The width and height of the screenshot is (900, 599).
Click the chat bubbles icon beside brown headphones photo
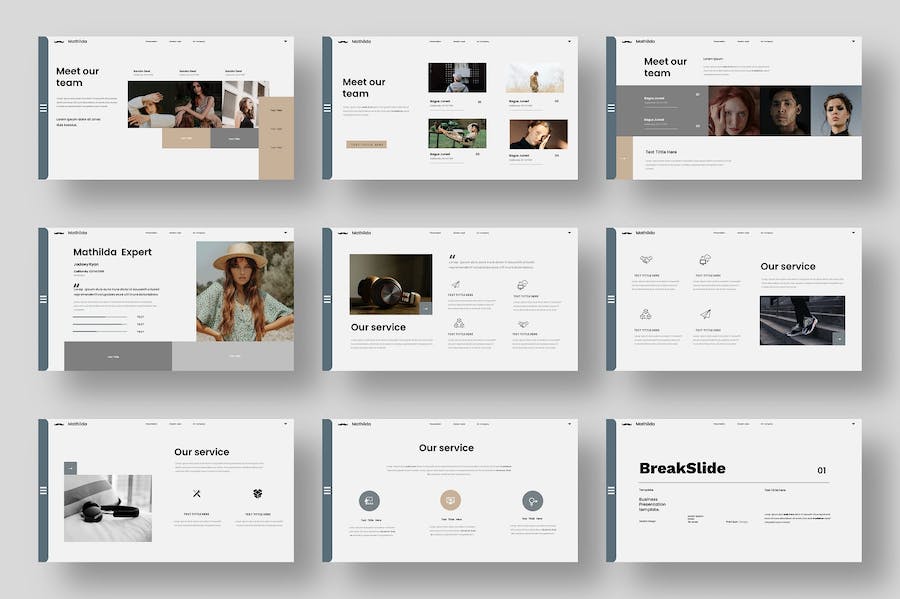(521, 285)
